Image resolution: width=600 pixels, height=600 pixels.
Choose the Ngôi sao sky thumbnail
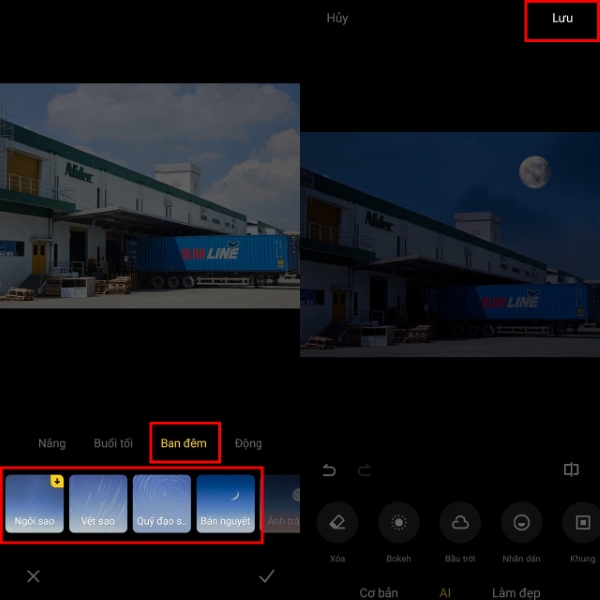pos(35,503)
